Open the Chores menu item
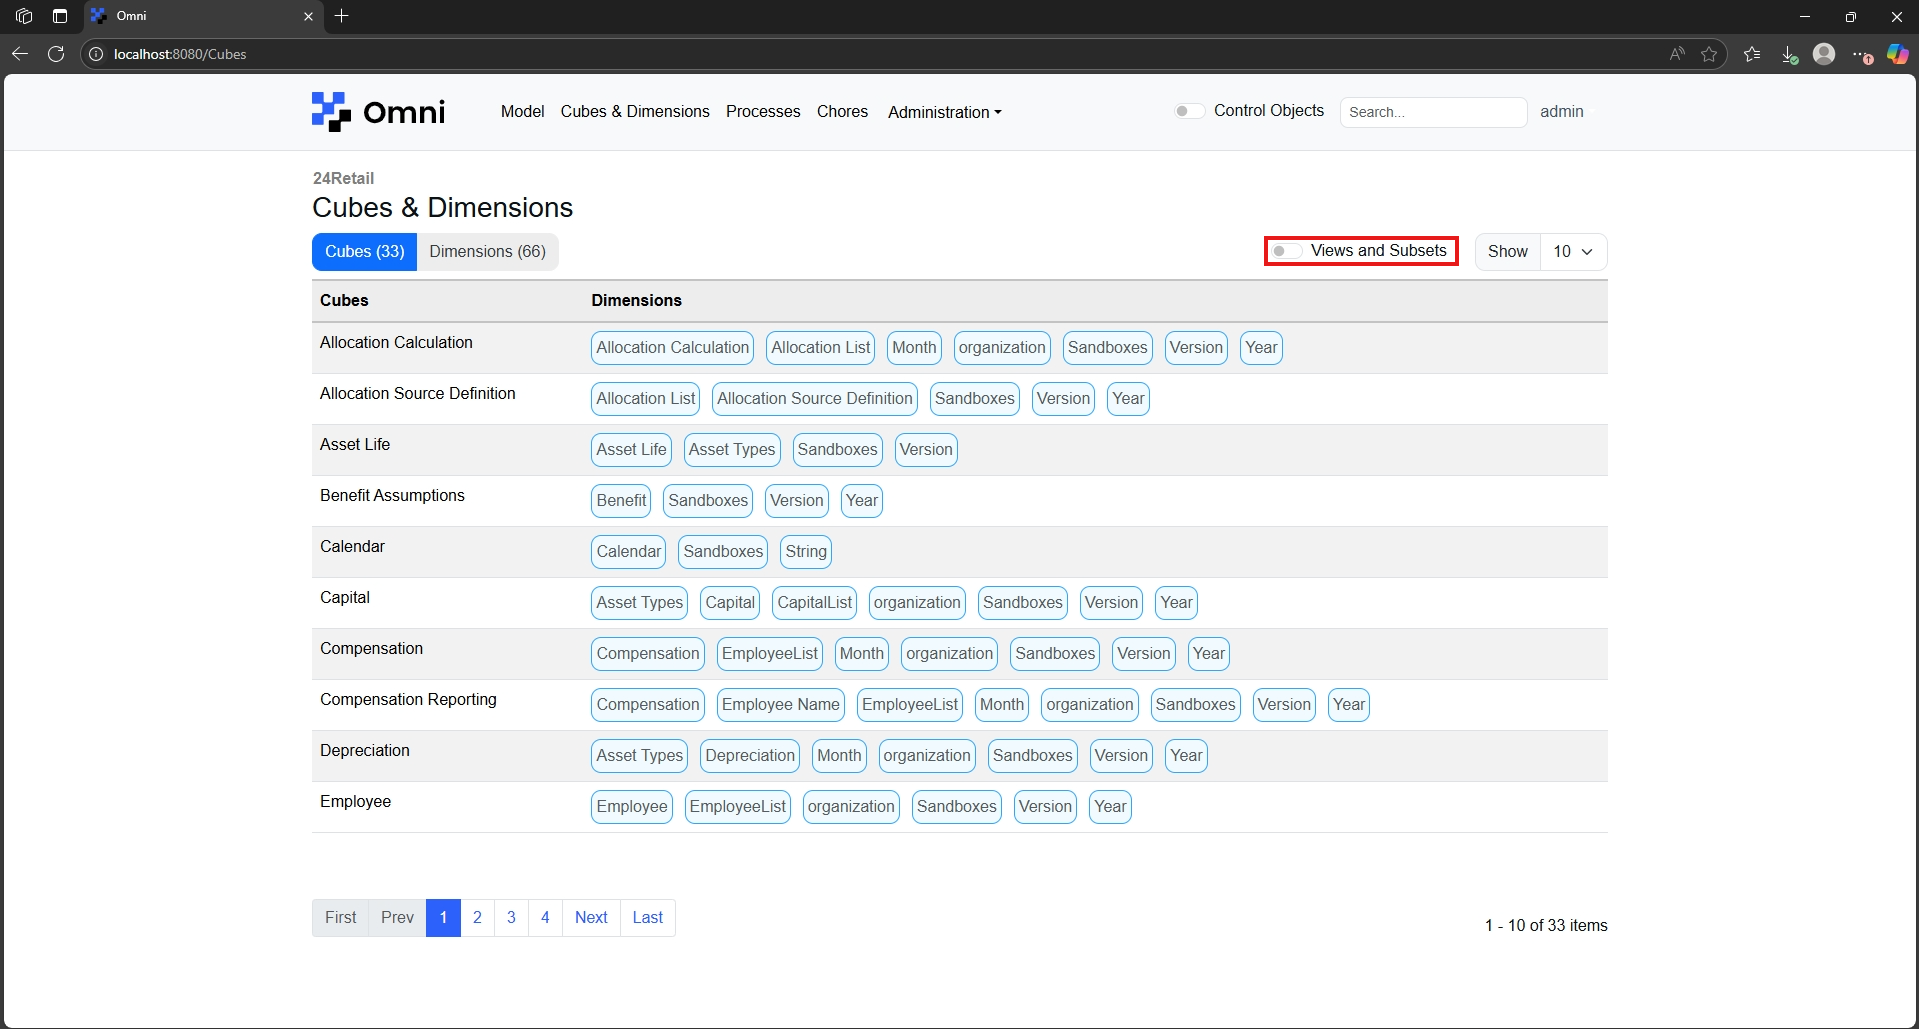1919x1029 pixels. click(842, 111)
